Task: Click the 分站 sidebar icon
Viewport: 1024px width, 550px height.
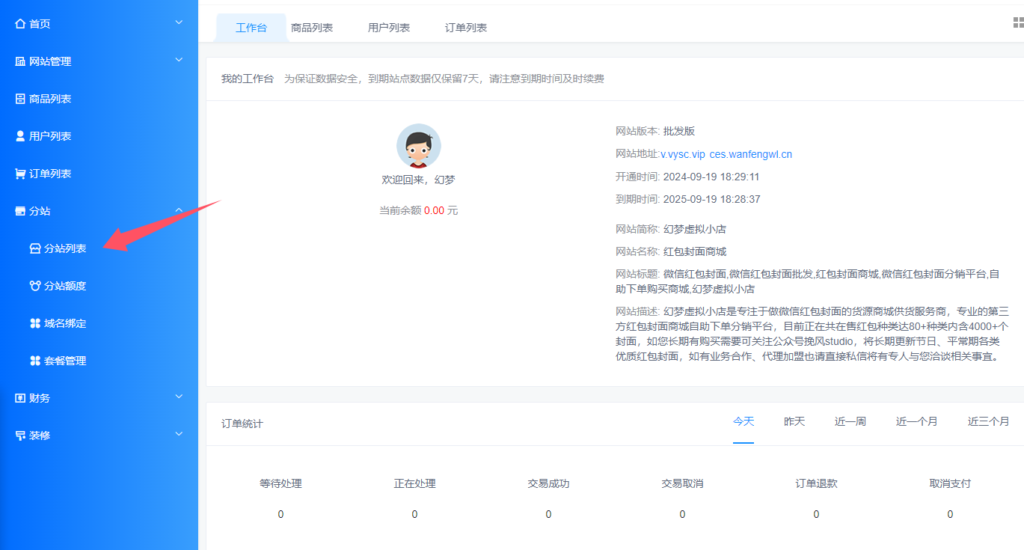Action: tap(20, 211)
